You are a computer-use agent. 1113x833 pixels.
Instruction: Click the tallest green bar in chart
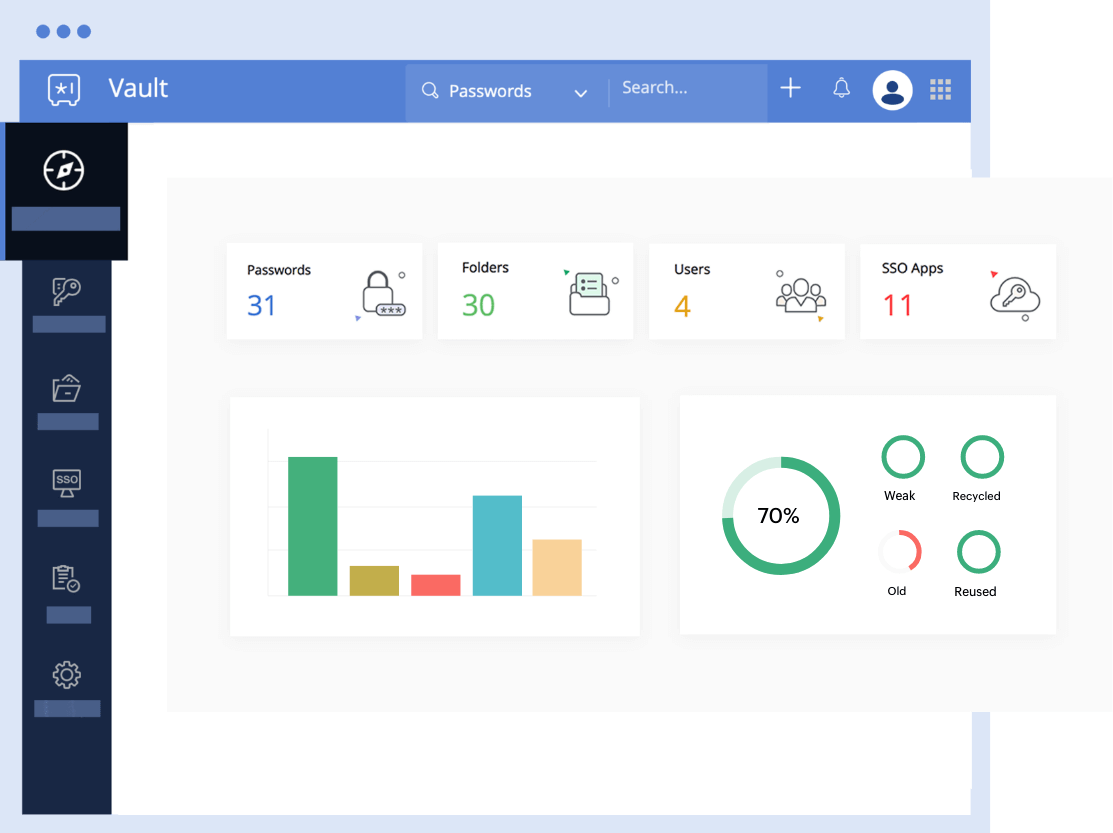[312, 526]
